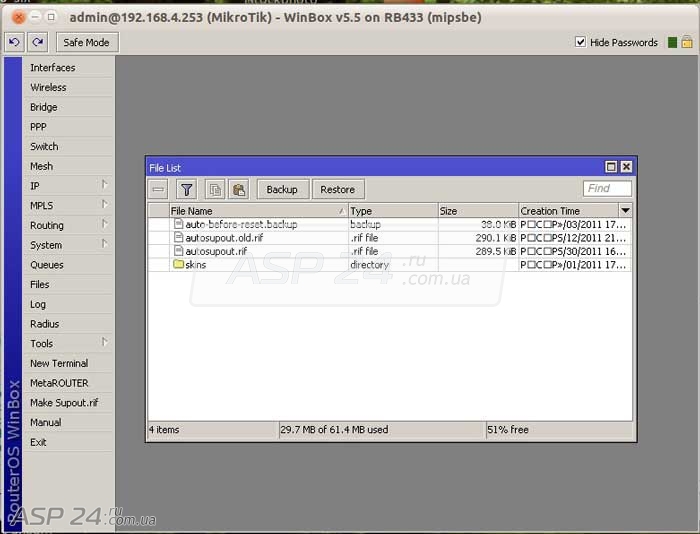
Task: Click '51% free' status text
Action: pos(508,430)
